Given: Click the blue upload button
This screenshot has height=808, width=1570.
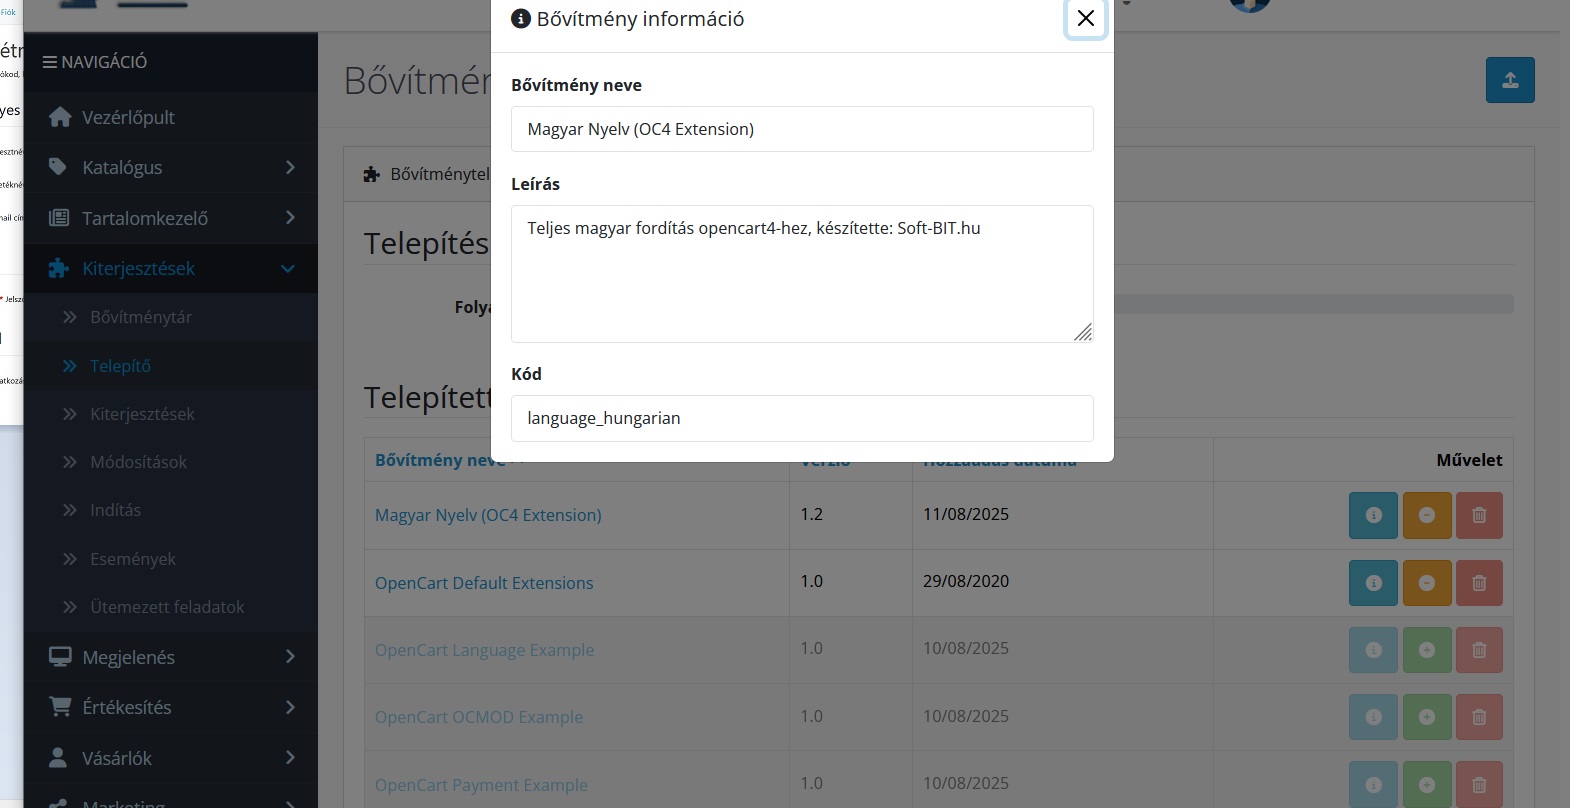Looking at the screenshot, I should point(1510,80).
